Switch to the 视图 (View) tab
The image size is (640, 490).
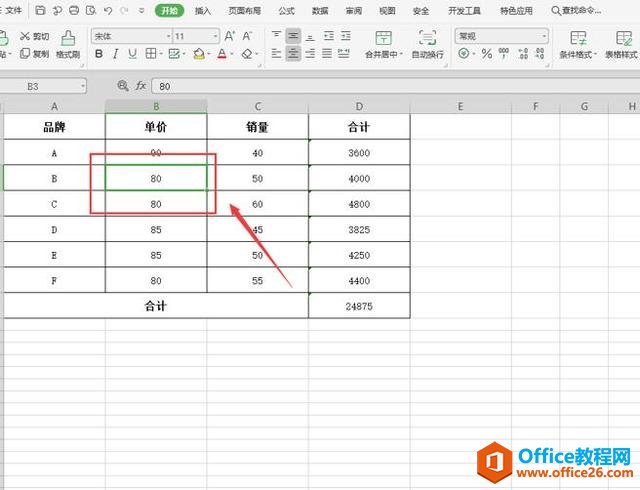[387, 11]
